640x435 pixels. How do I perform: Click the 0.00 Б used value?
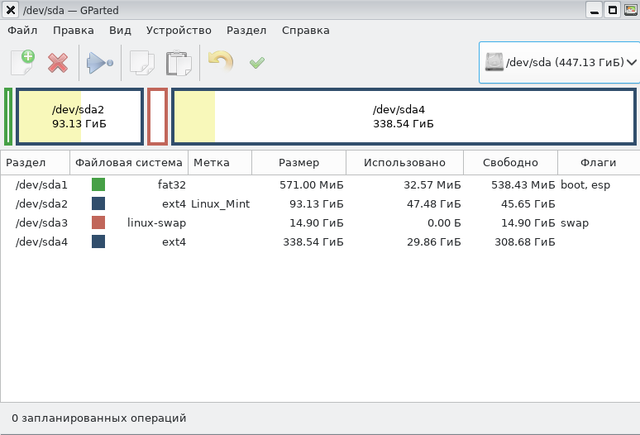pos(444,223)
